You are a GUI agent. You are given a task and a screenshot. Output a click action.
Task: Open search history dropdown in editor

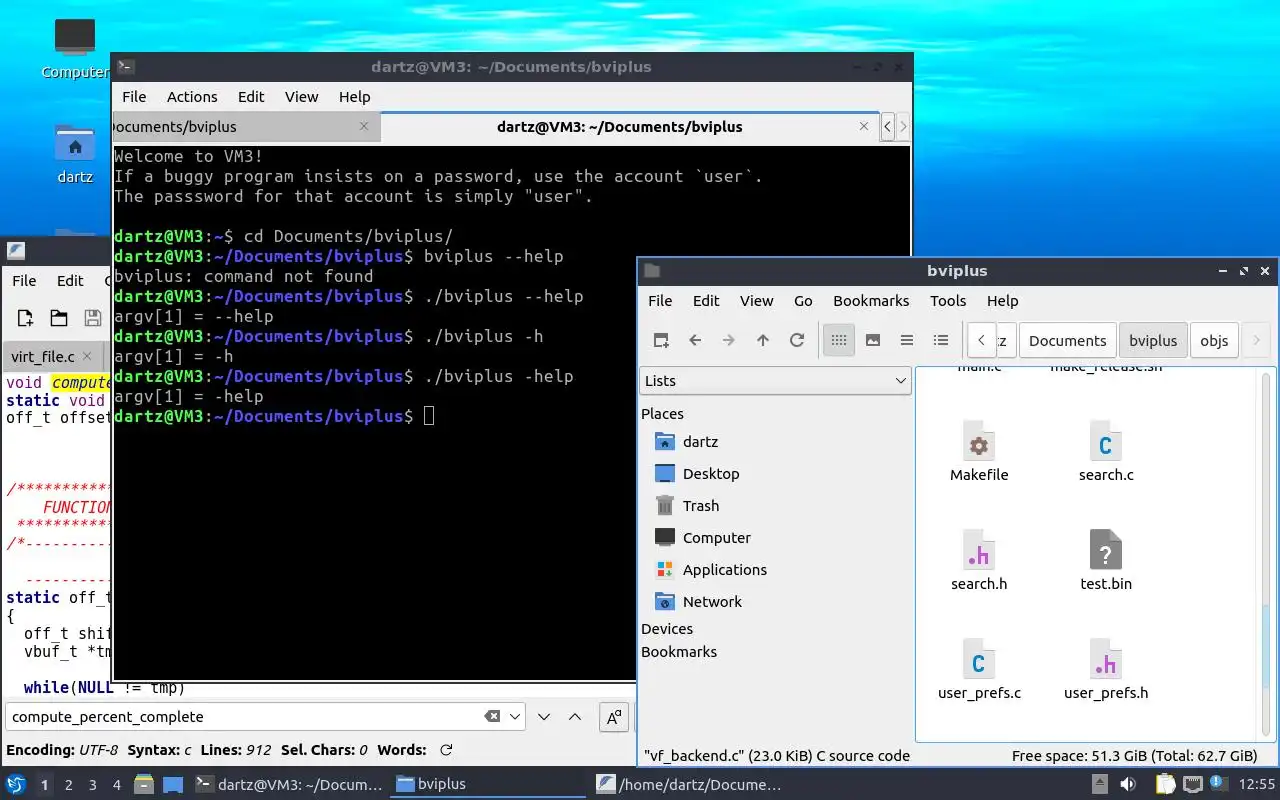coord(515,716)
